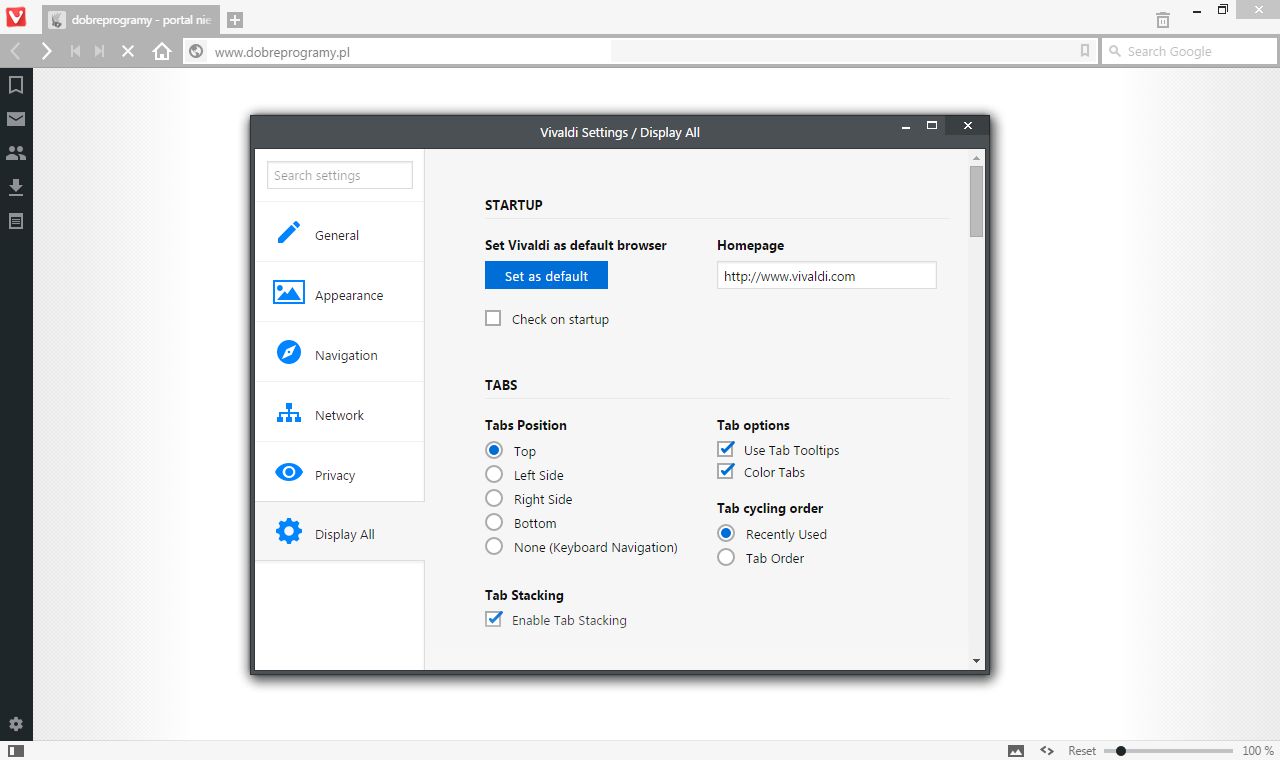Uncheck Use Tab Tooltips
1280x760 pixels.
(726, 449)
